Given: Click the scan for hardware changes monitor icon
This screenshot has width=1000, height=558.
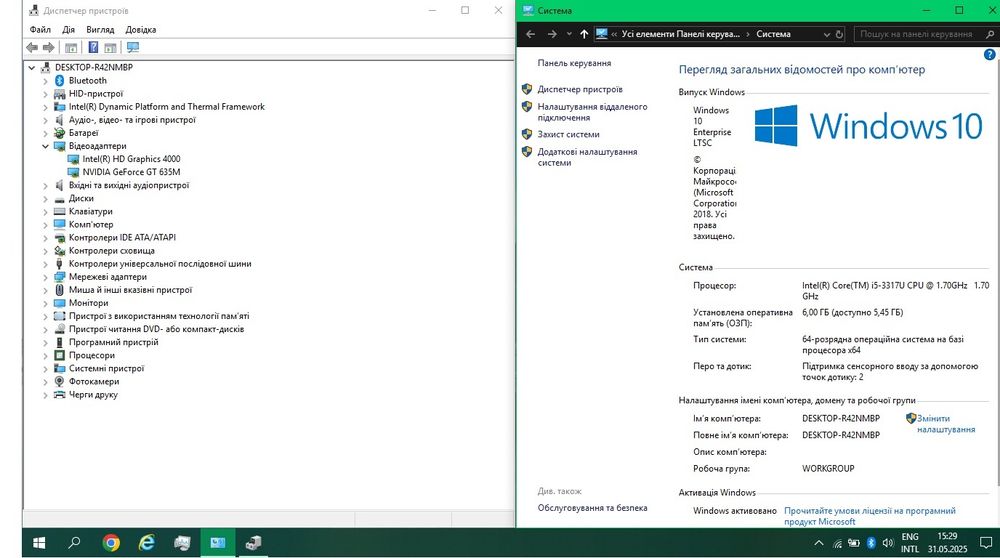Looking at the screenshot, I should pos(133,48).
